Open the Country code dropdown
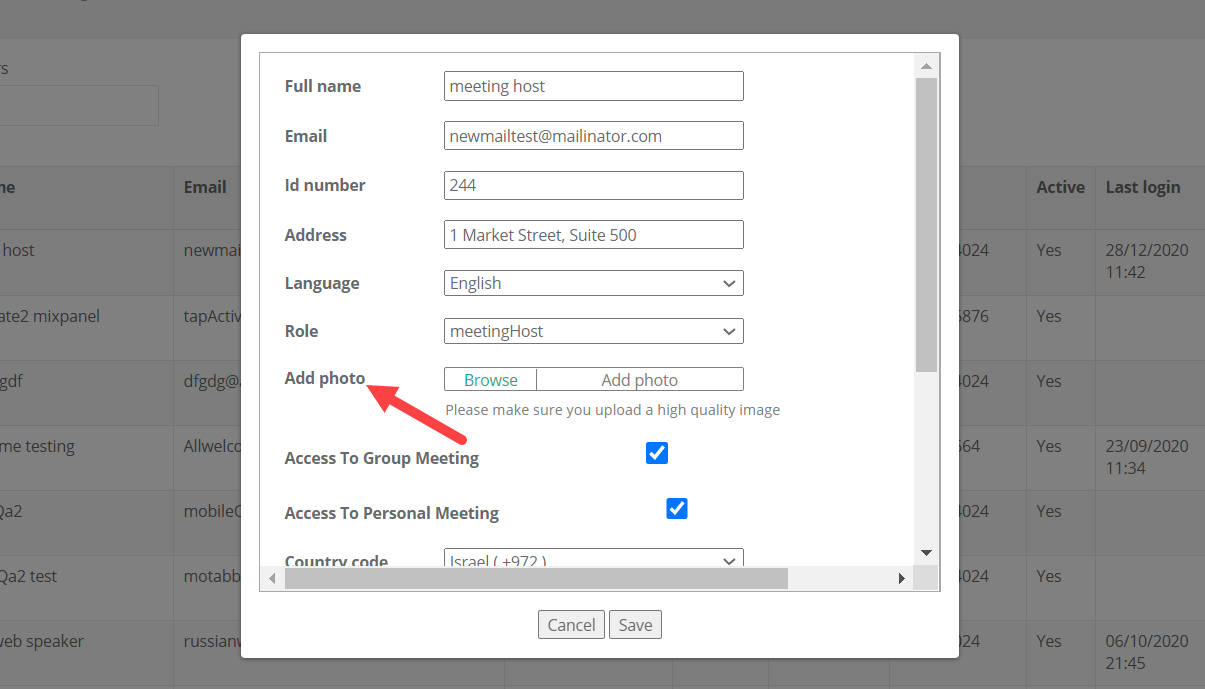The height and width of the screenshot is (689, 1205). tap(593, 561)
